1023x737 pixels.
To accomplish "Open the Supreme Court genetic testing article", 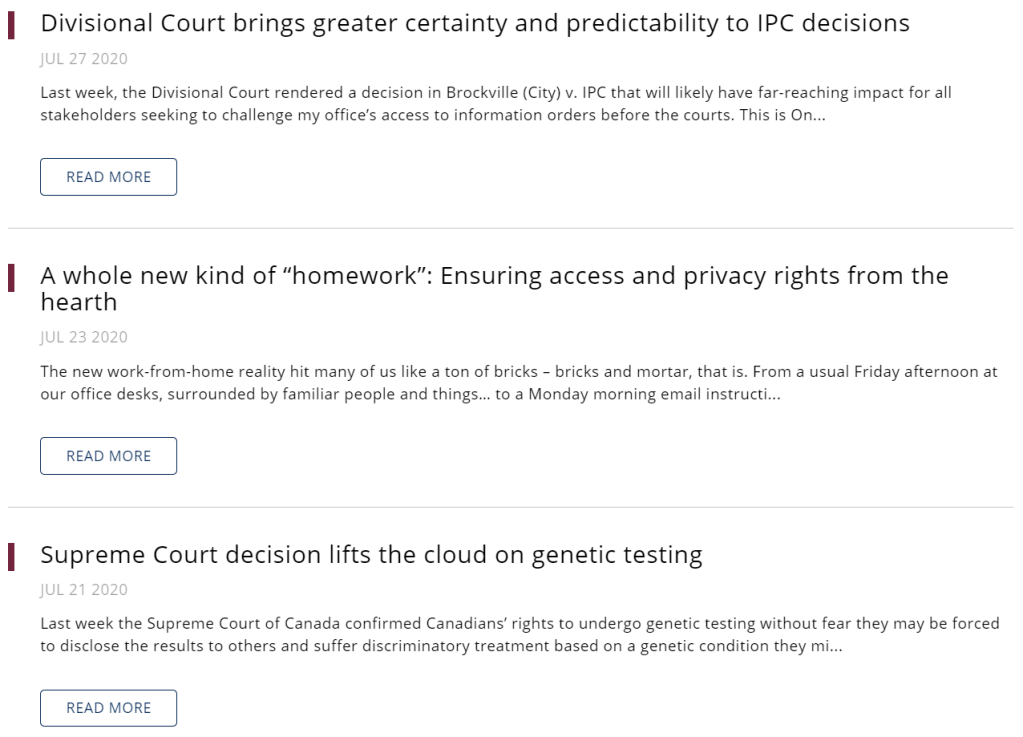I will click(x=371, y=555).
